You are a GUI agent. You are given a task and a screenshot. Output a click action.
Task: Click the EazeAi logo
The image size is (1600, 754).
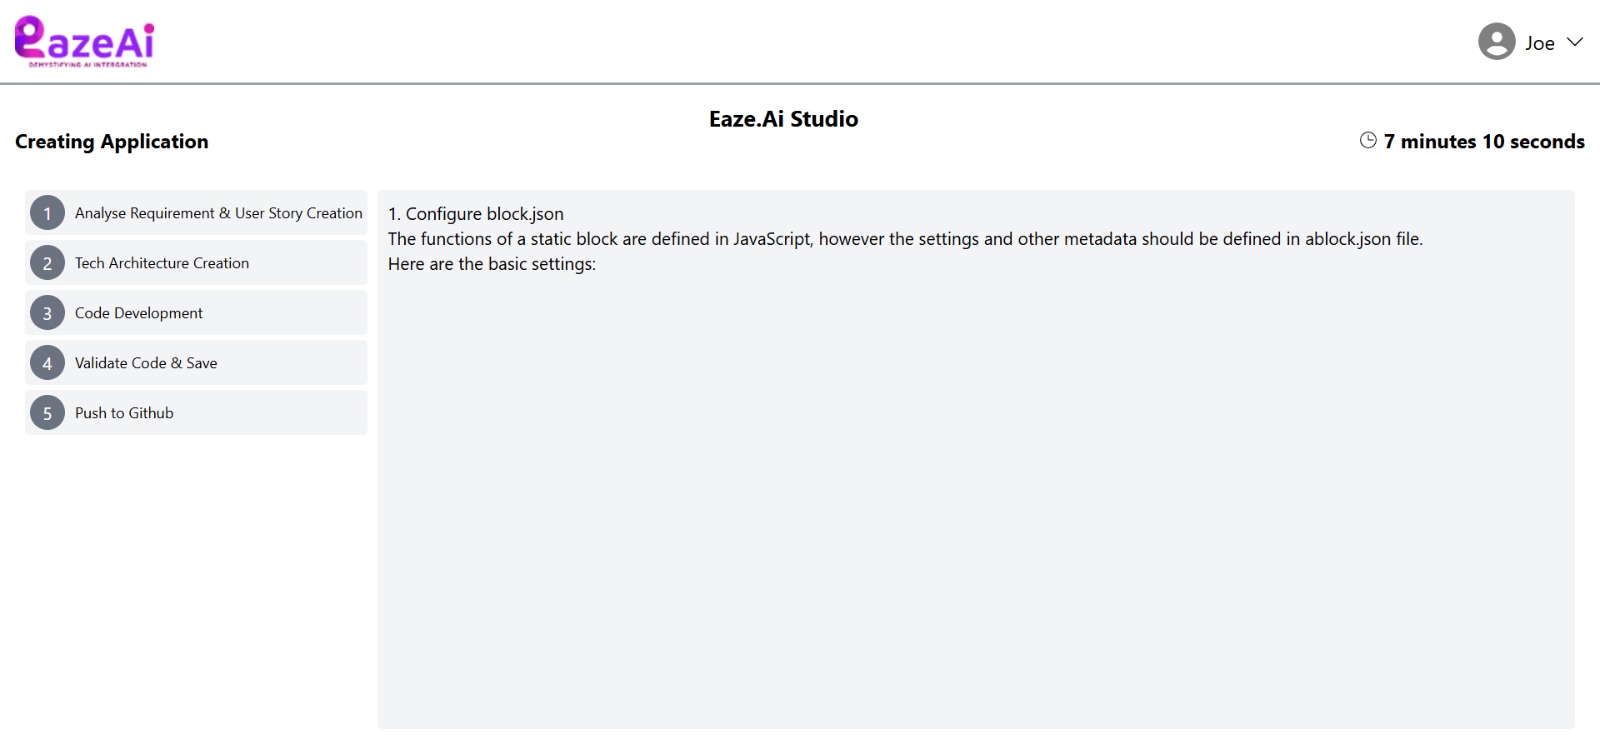[85, 42]
